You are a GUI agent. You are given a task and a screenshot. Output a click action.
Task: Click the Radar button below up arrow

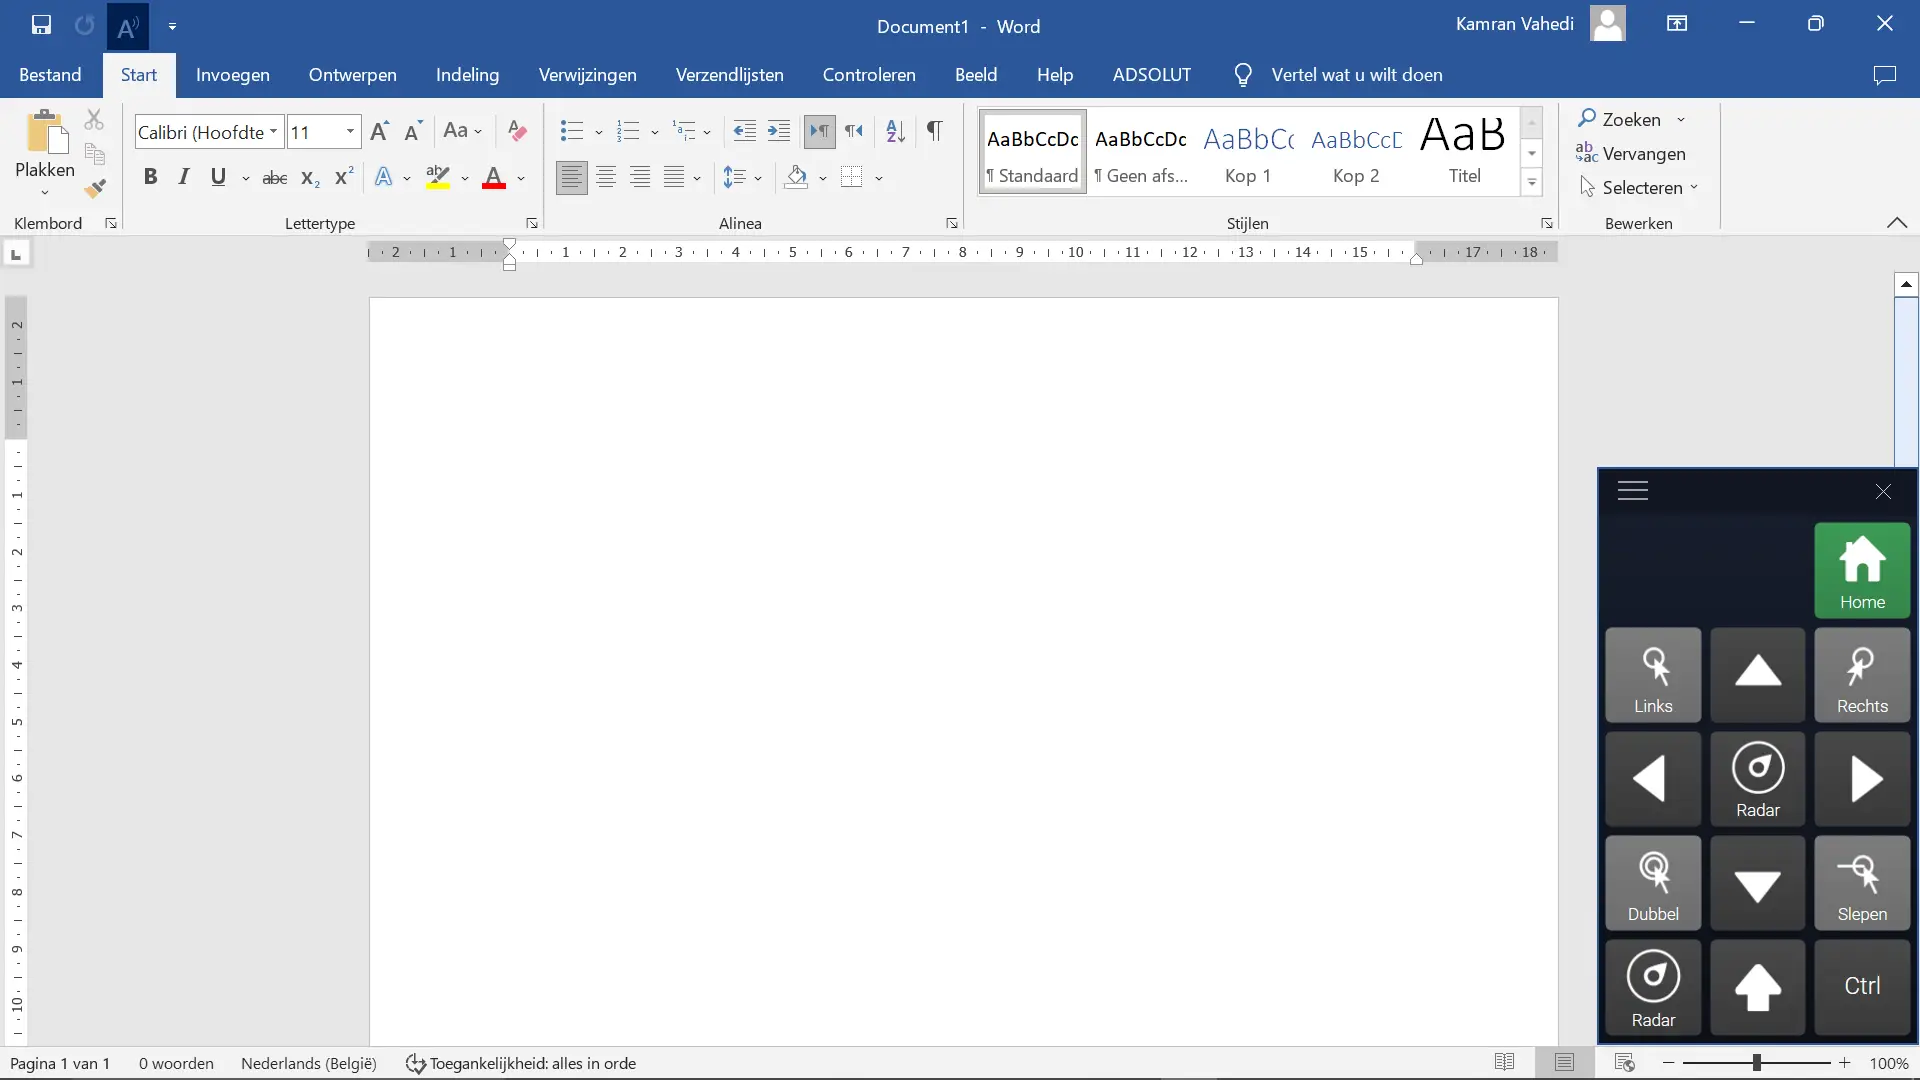coord(1757,779)
